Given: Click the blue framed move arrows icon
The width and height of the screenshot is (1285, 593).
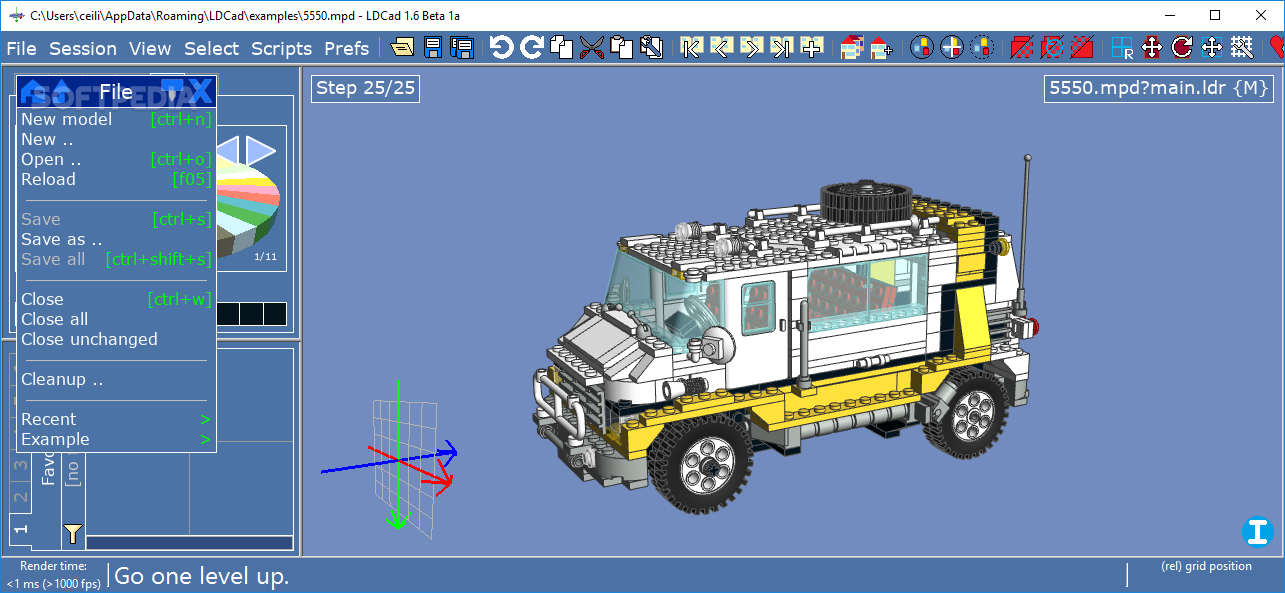Looking at the screenshot, I should [1212, 47].
